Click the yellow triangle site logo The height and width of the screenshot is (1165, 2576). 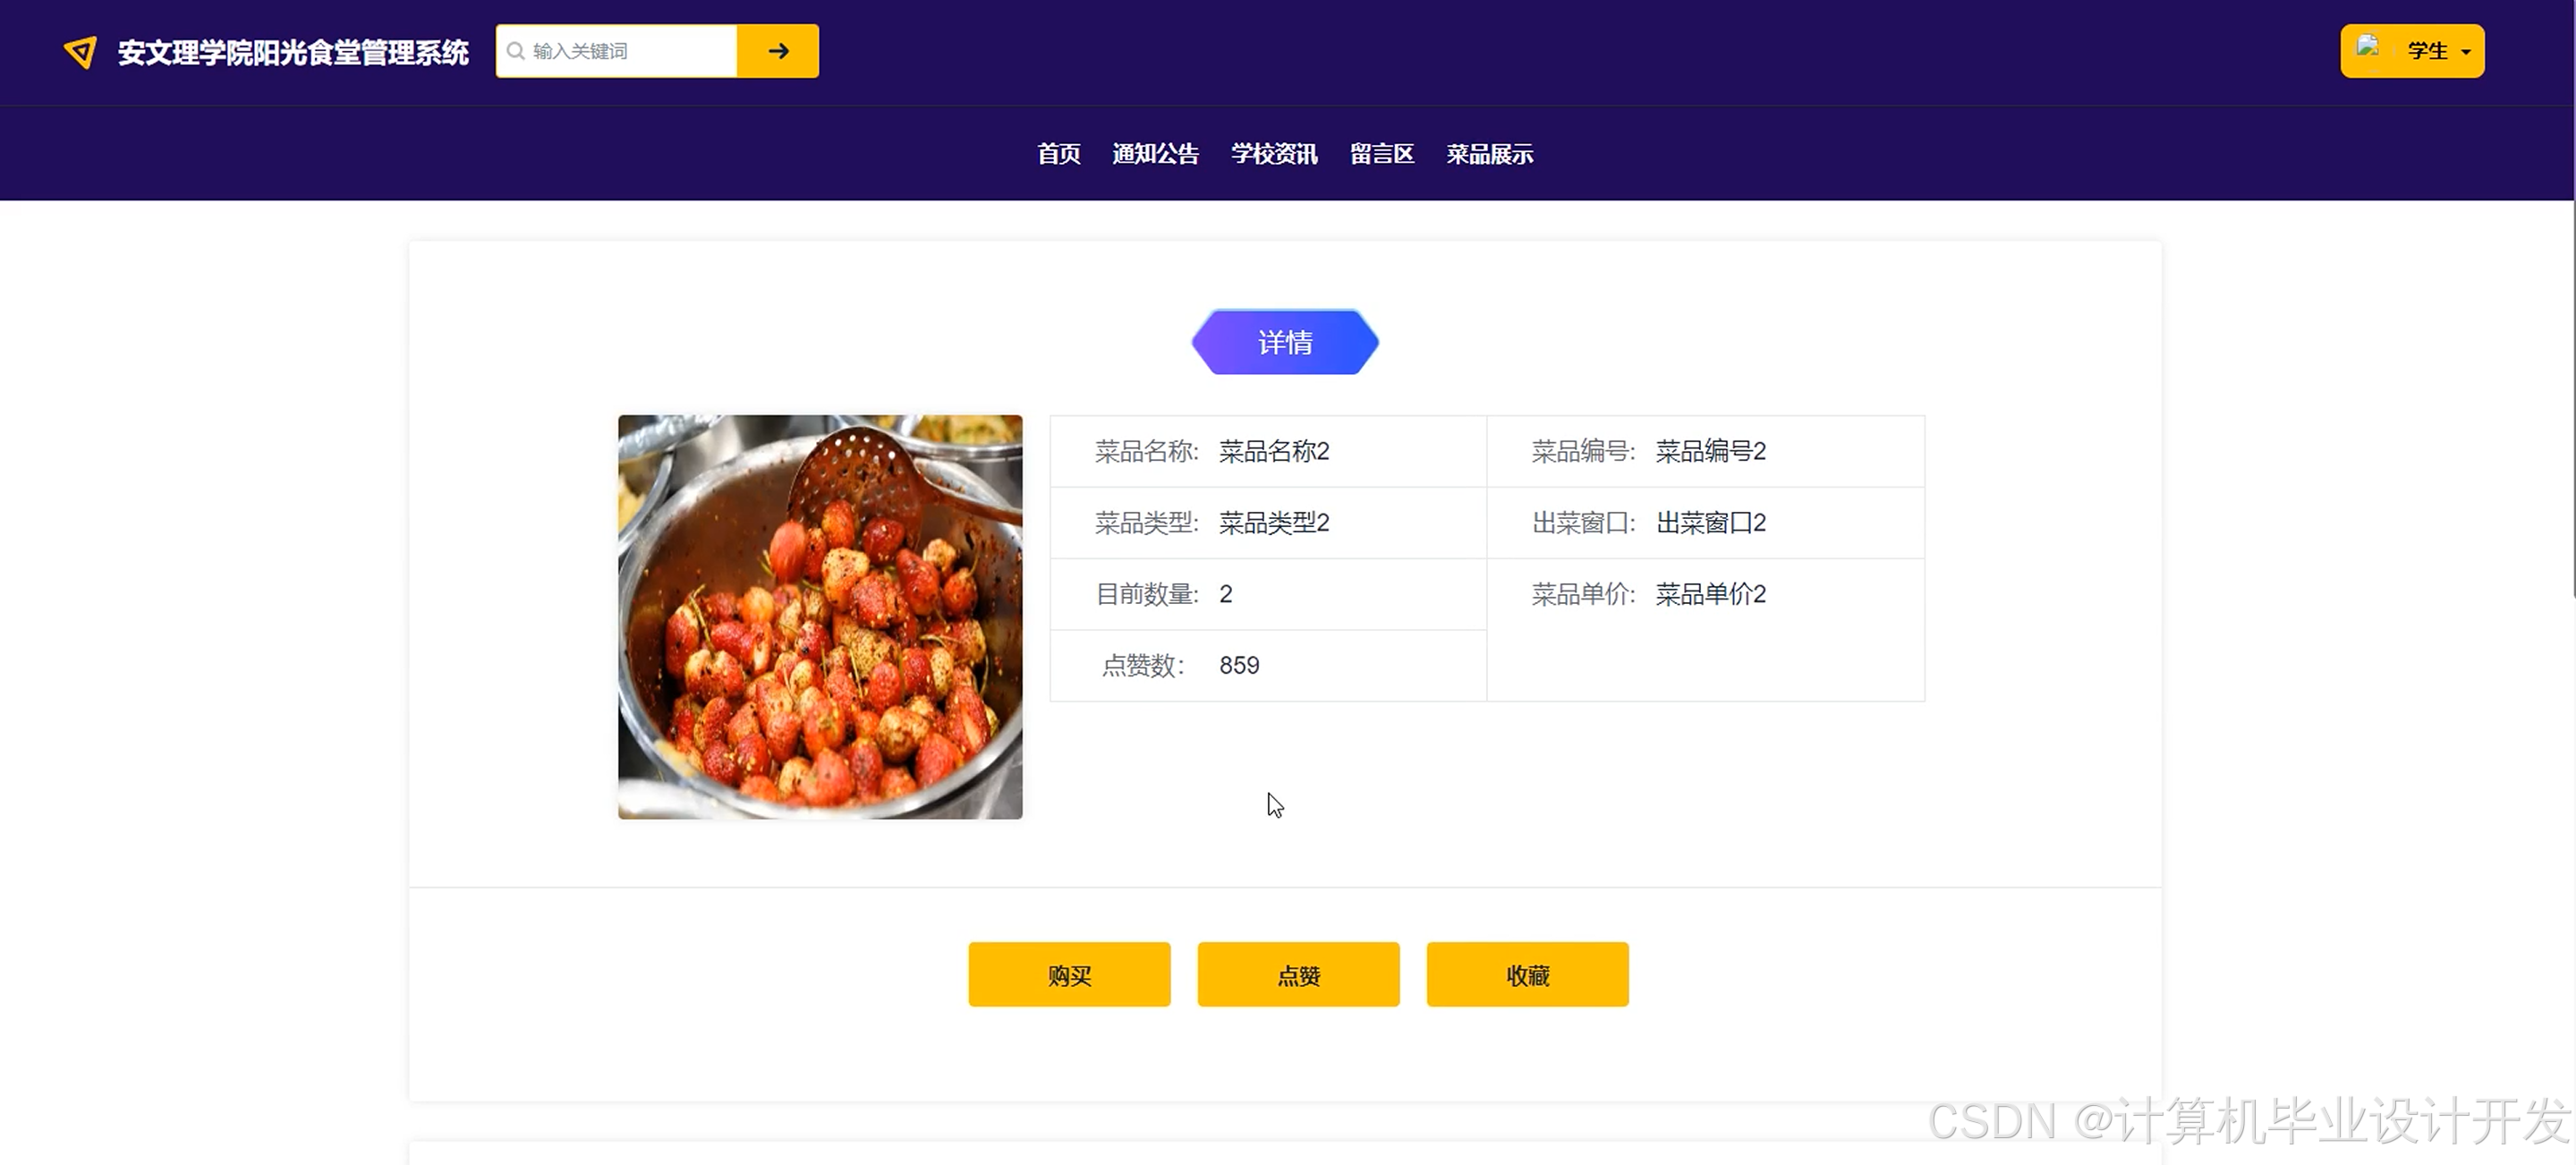point(80,52)
